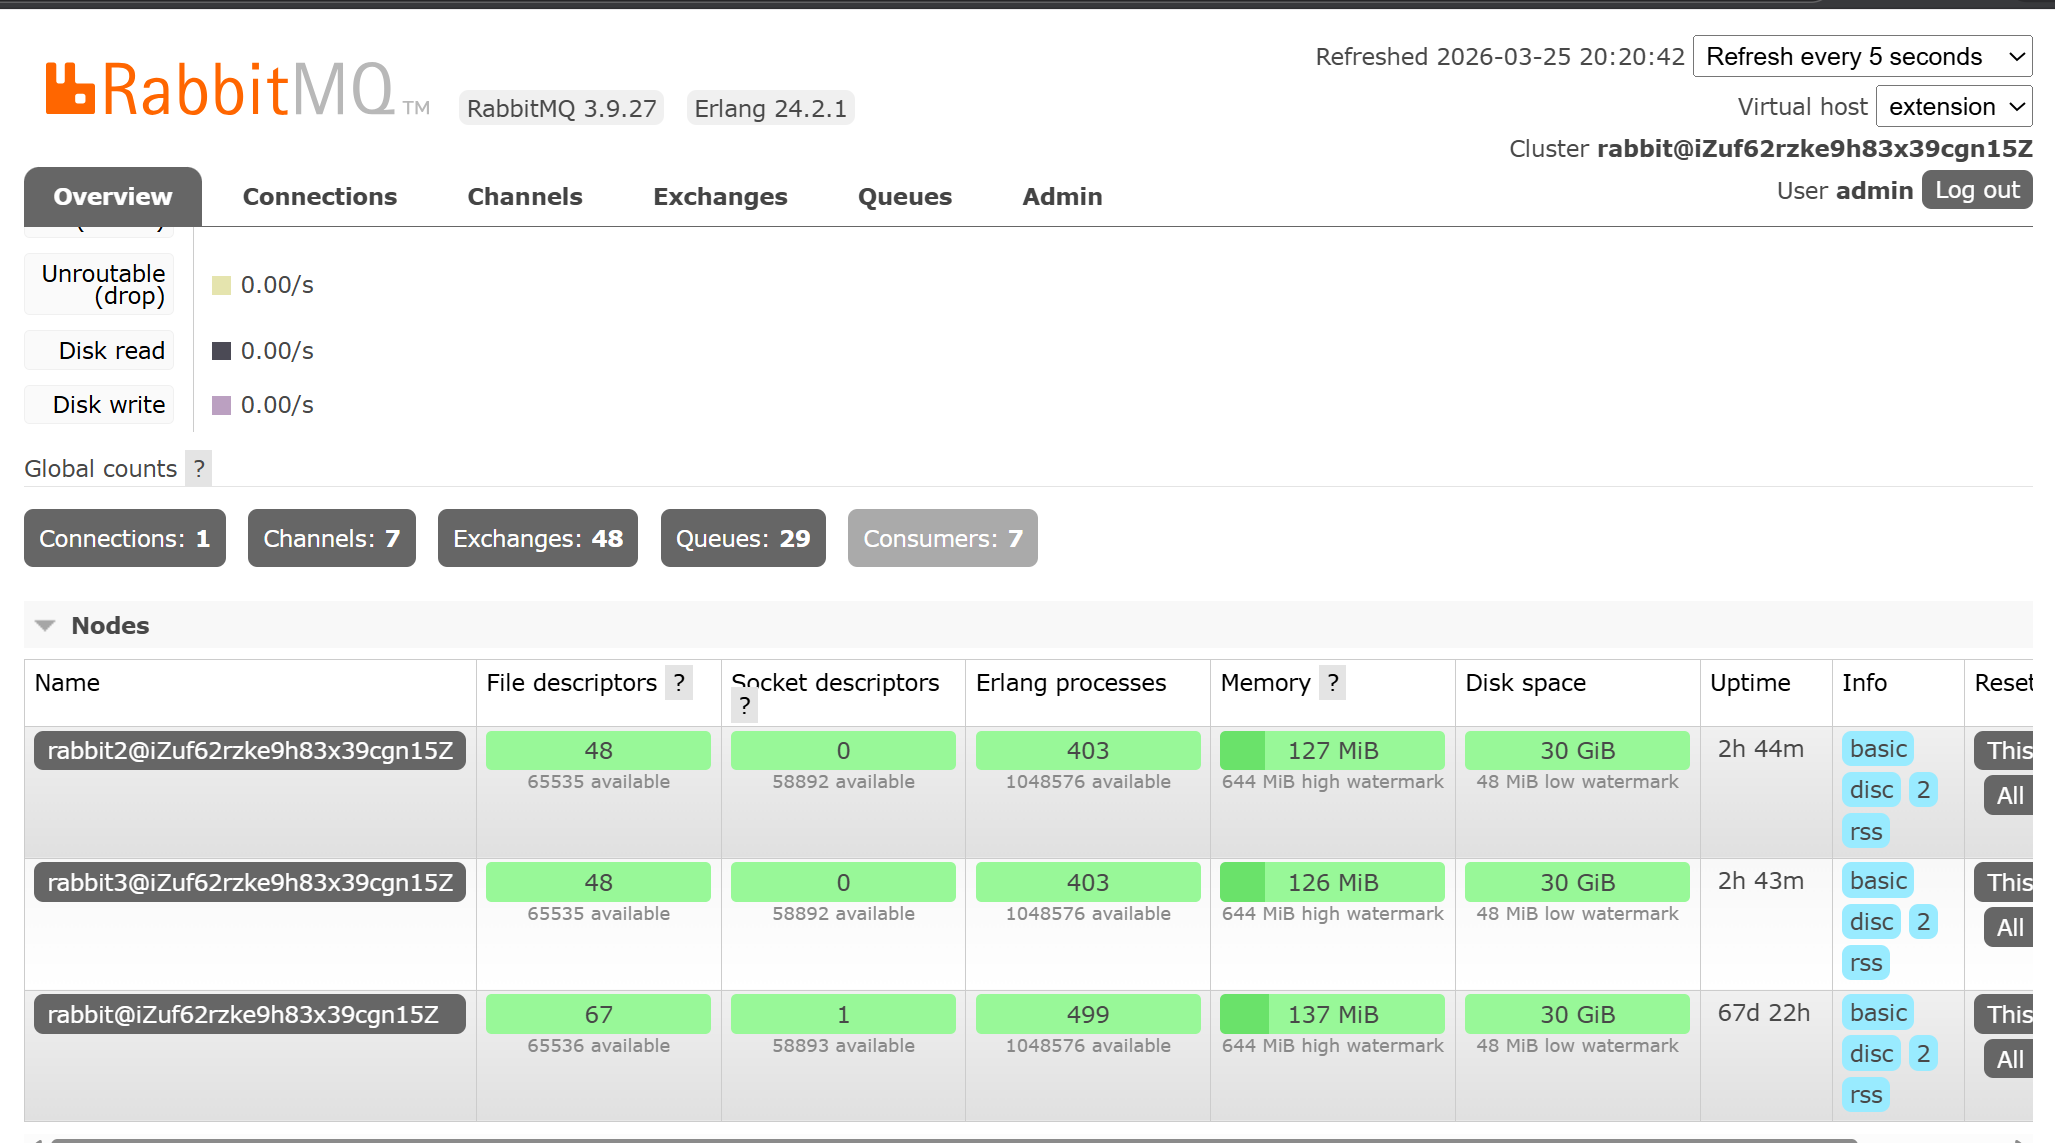Open Memory column help icon

click(x=1332, y=683)
